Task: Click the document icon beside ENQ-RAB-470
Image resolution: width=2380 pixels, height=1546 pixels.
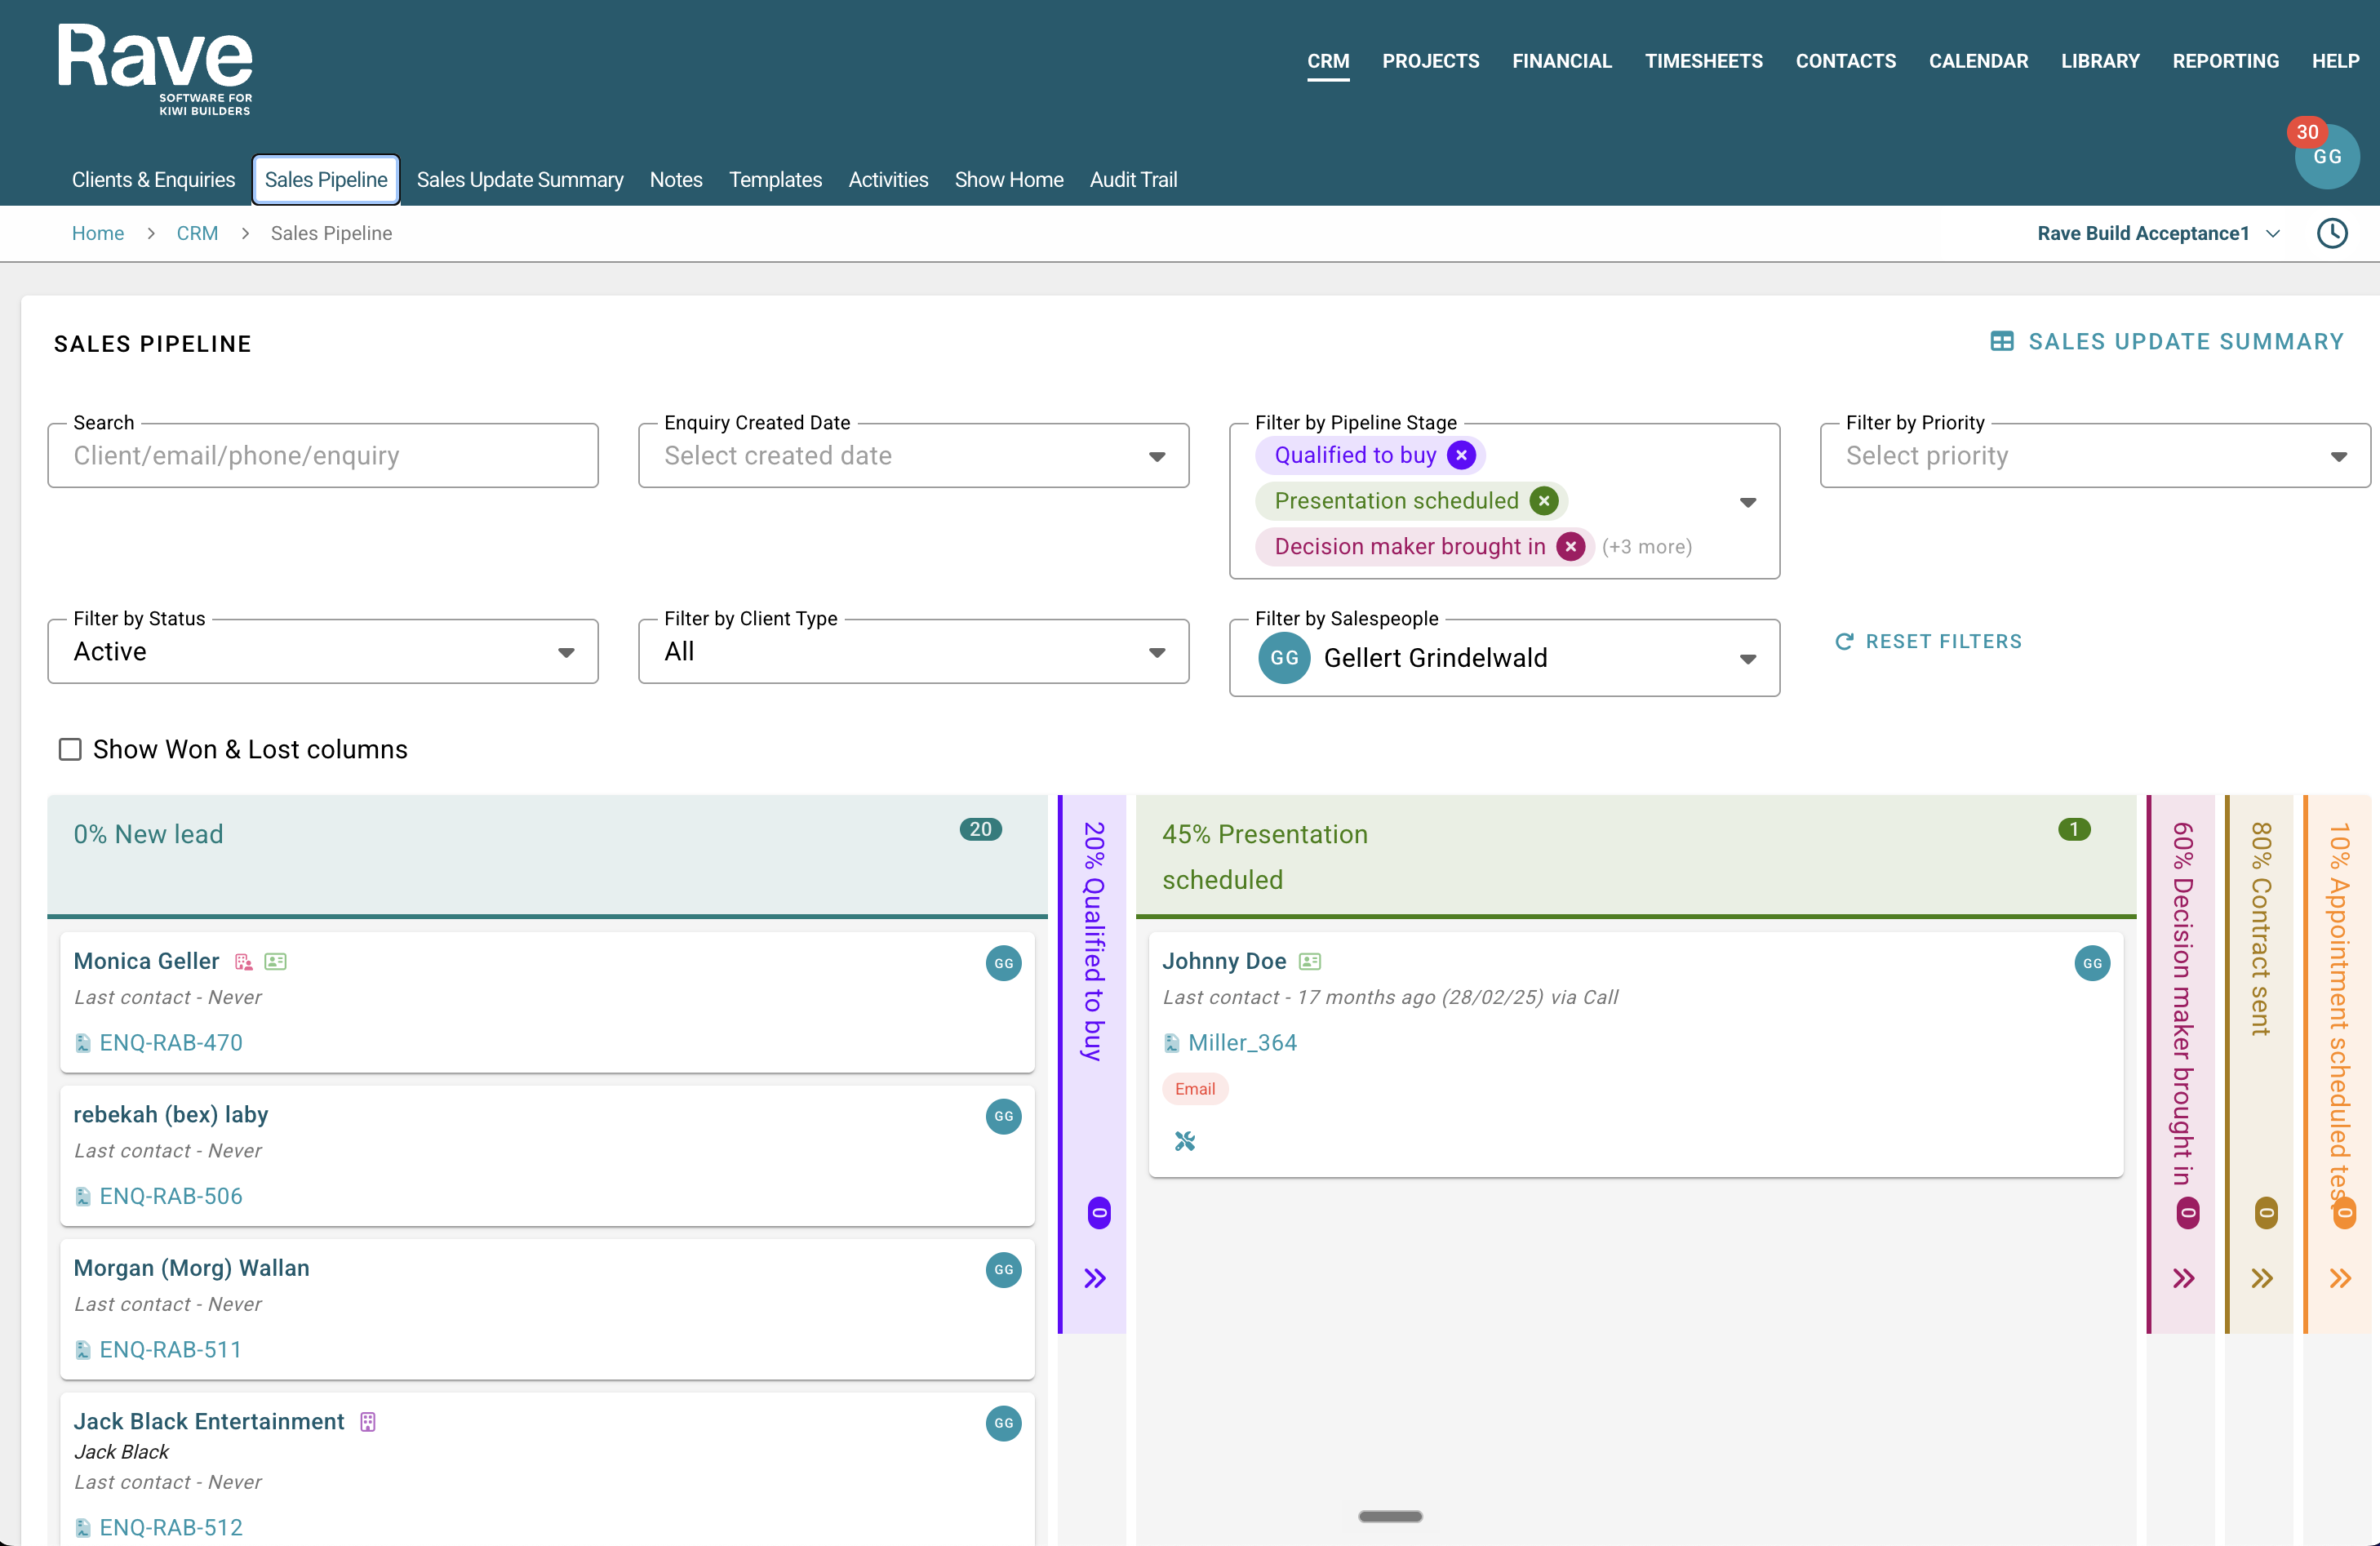Action: pyautogui.click(x=83, y=1043)
